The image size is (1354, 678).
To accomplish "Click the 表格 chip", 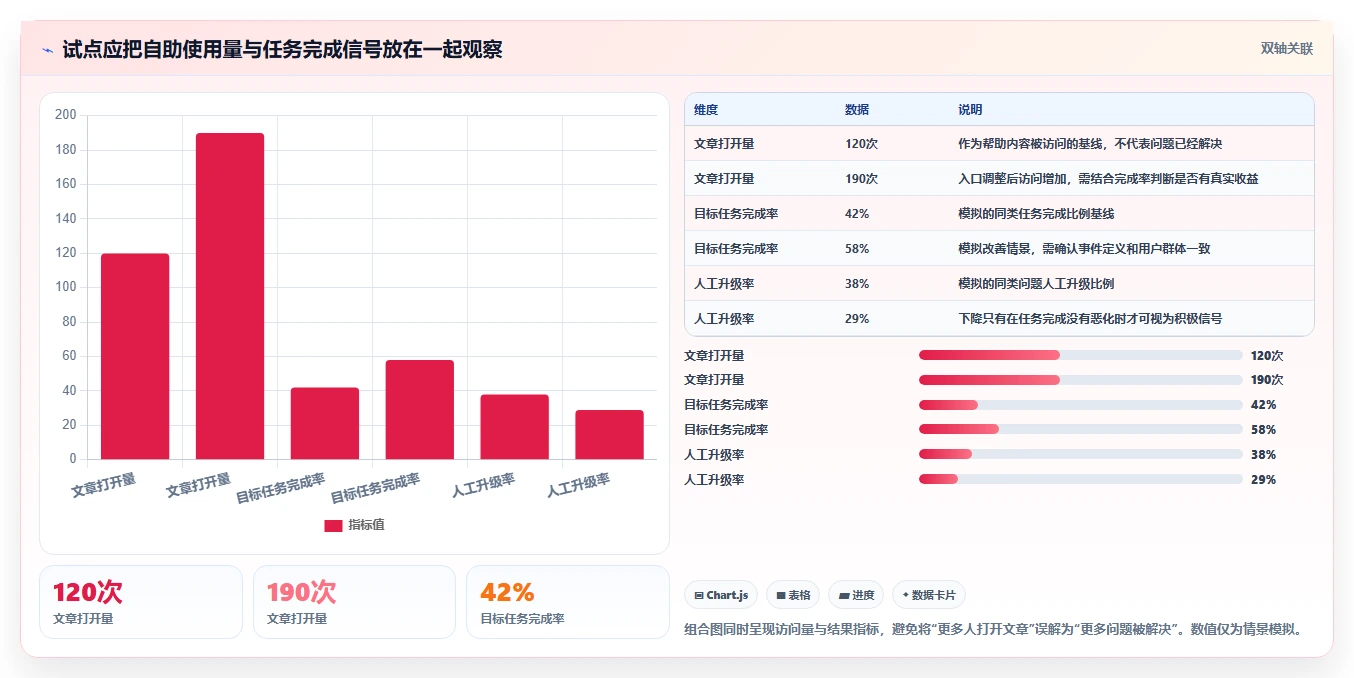I will tap(793, 595).
